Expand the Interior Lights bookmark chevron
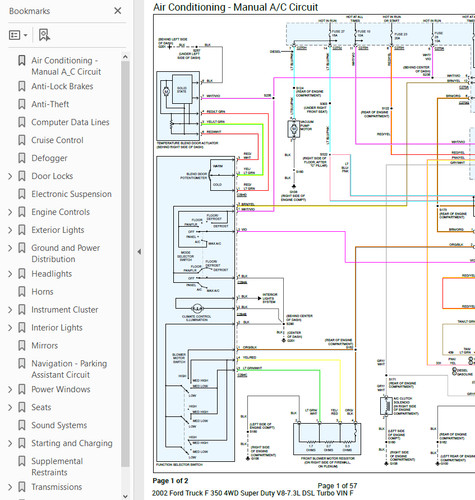Viewport: 475px width, 500px height. coord(10,328)
